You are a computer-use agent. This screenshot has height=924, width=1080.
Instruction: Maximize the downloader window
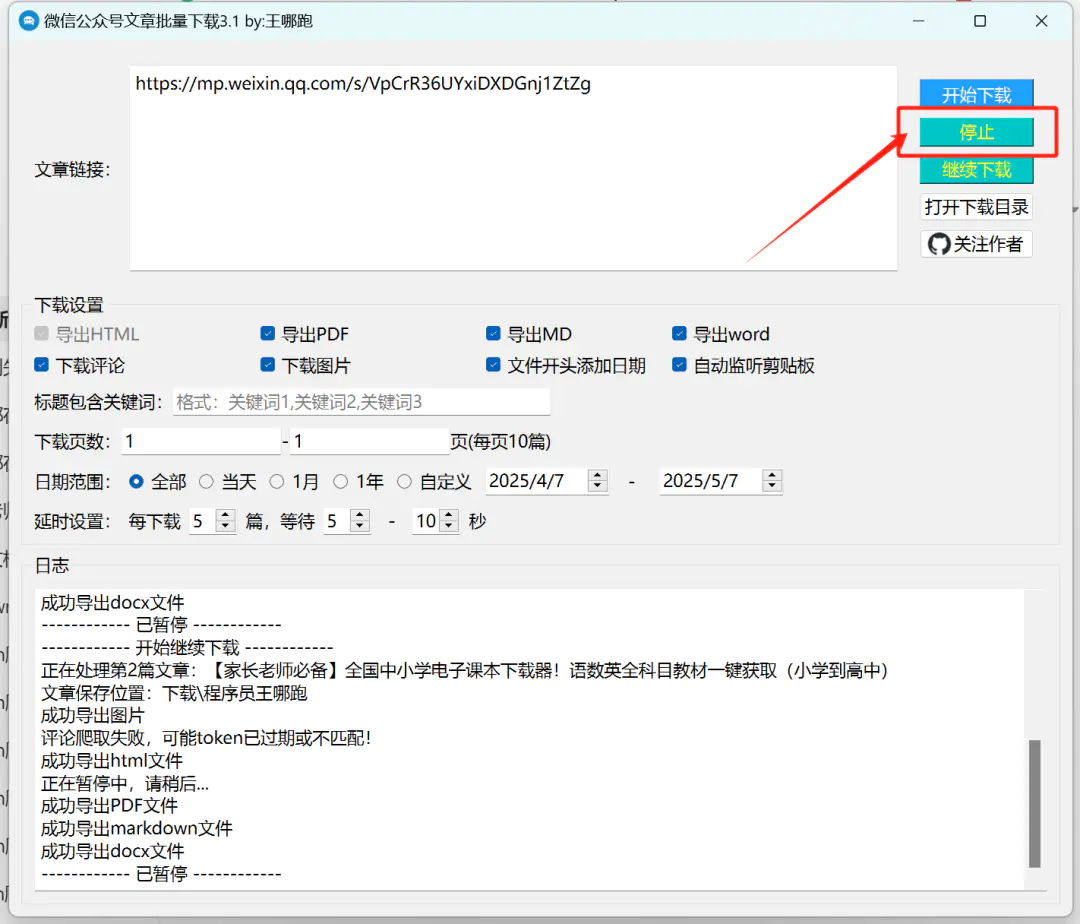click(980, 21)
